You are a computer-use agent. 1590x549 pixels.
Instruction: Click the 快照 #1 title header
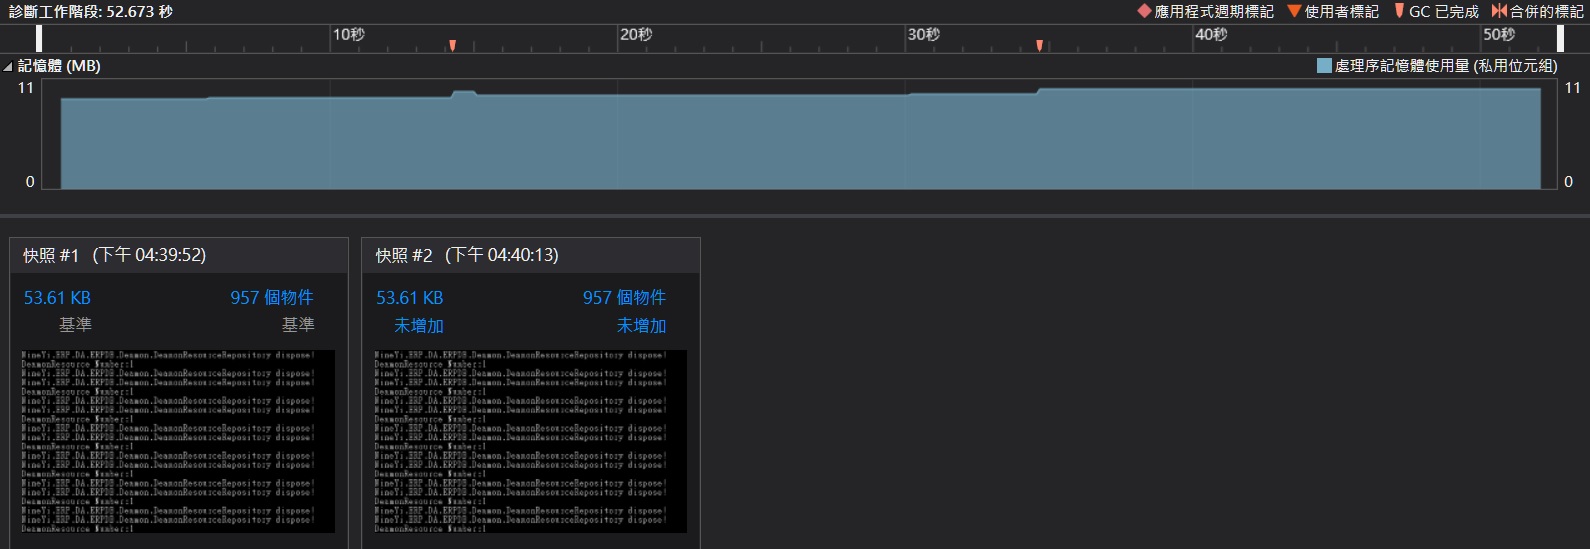tap(115, 256)
